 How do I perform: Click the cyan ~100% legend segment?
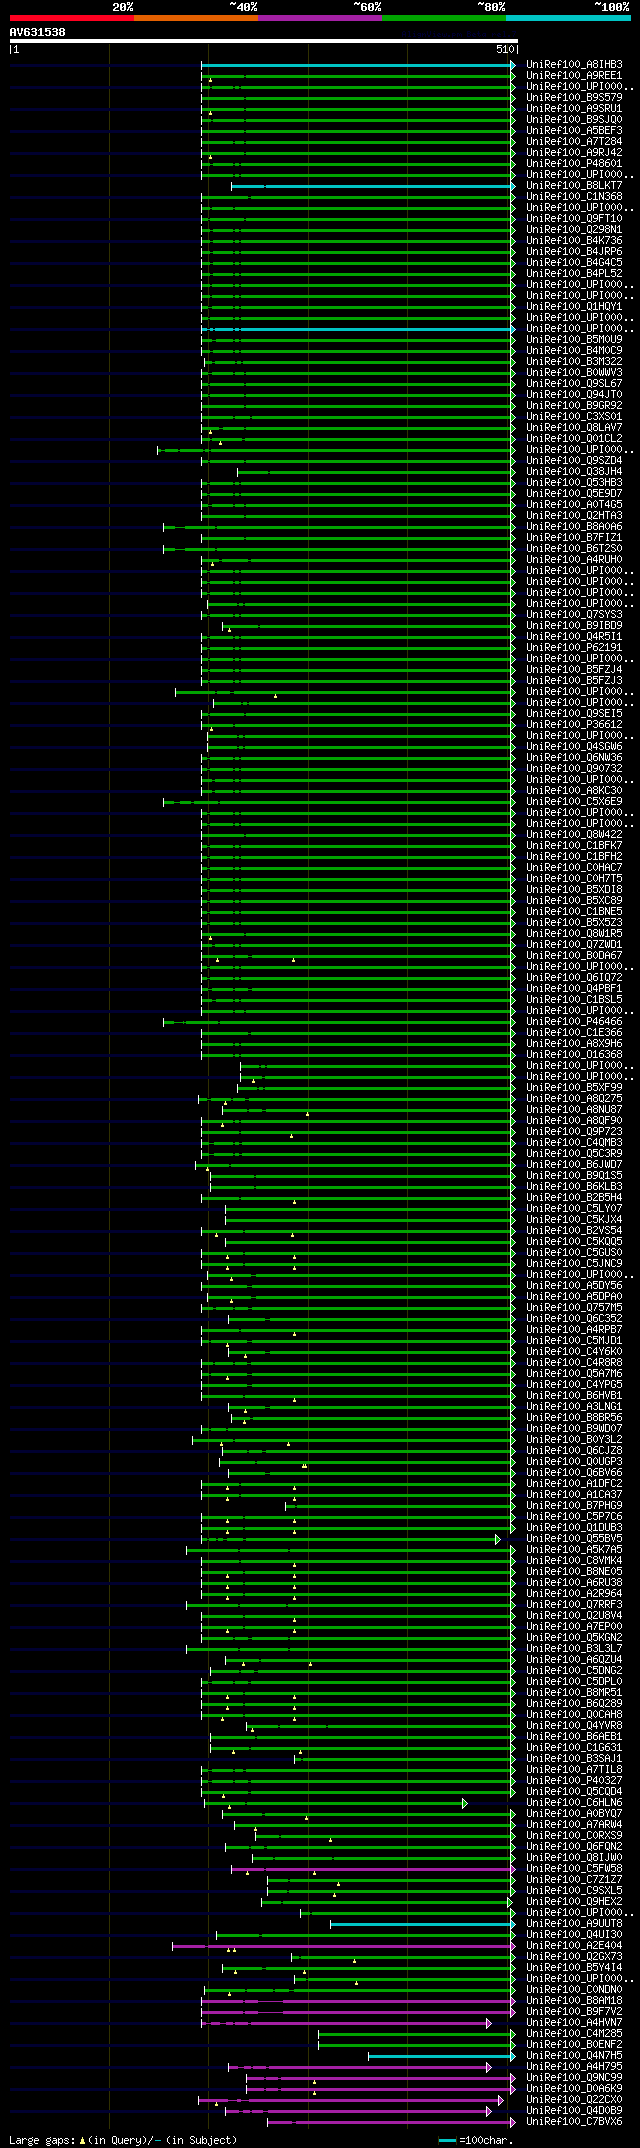pyautogui.click(x=568, y=17)
